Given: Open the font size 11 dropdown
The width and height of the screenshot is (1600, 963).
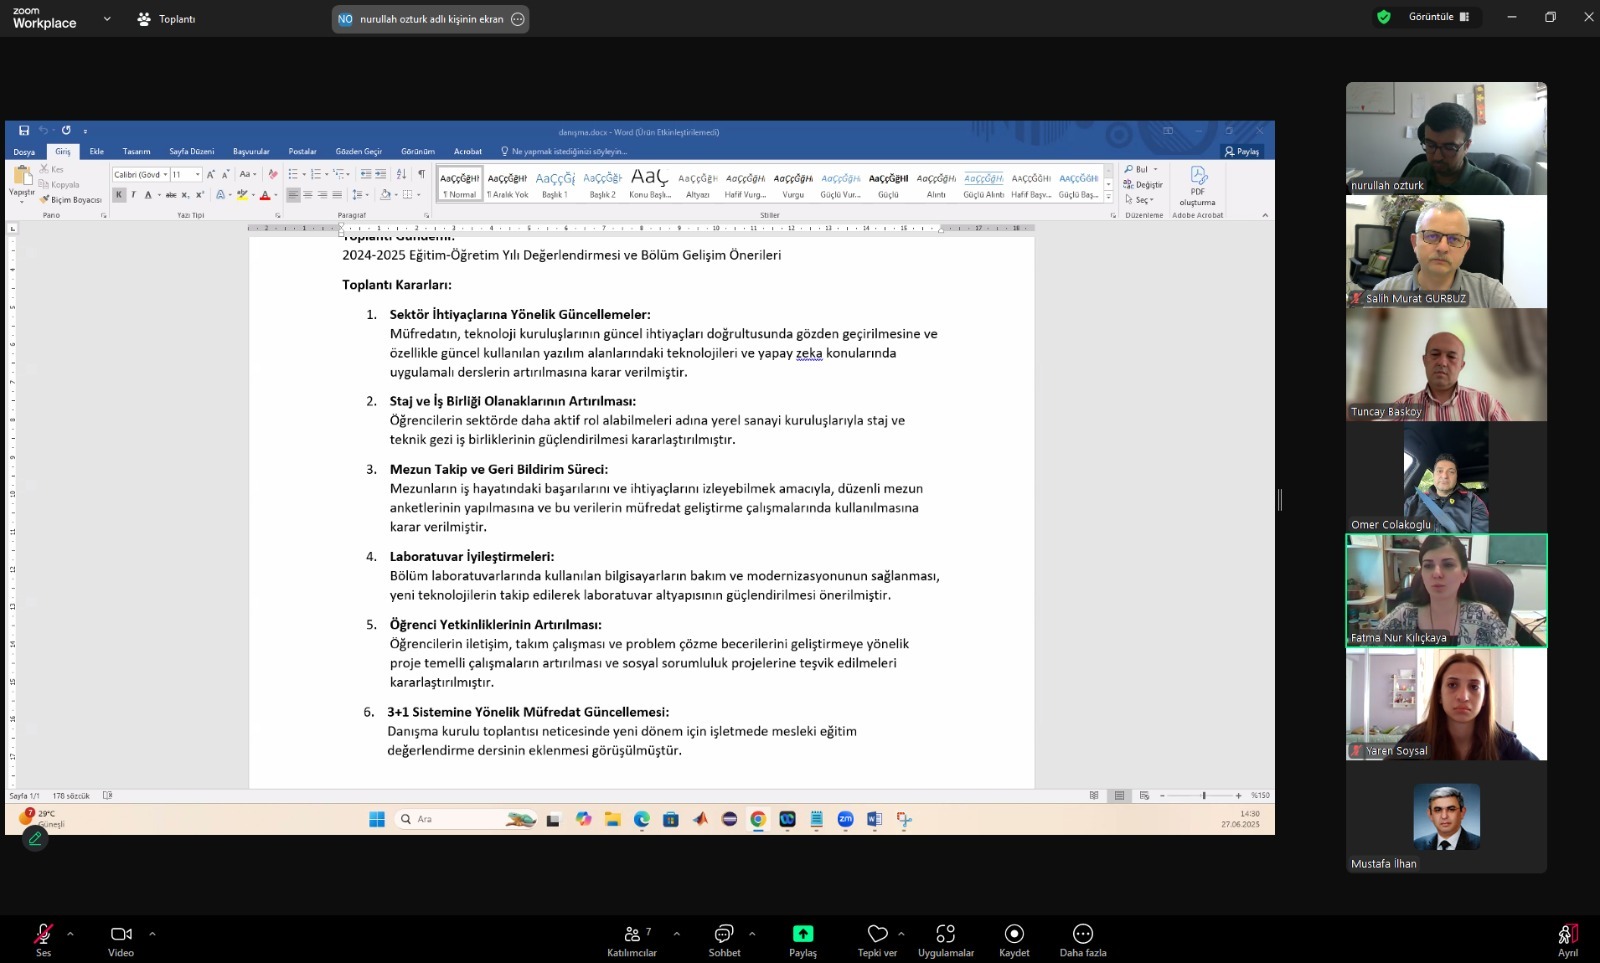Looking at the screenshot, I should 198,175.
